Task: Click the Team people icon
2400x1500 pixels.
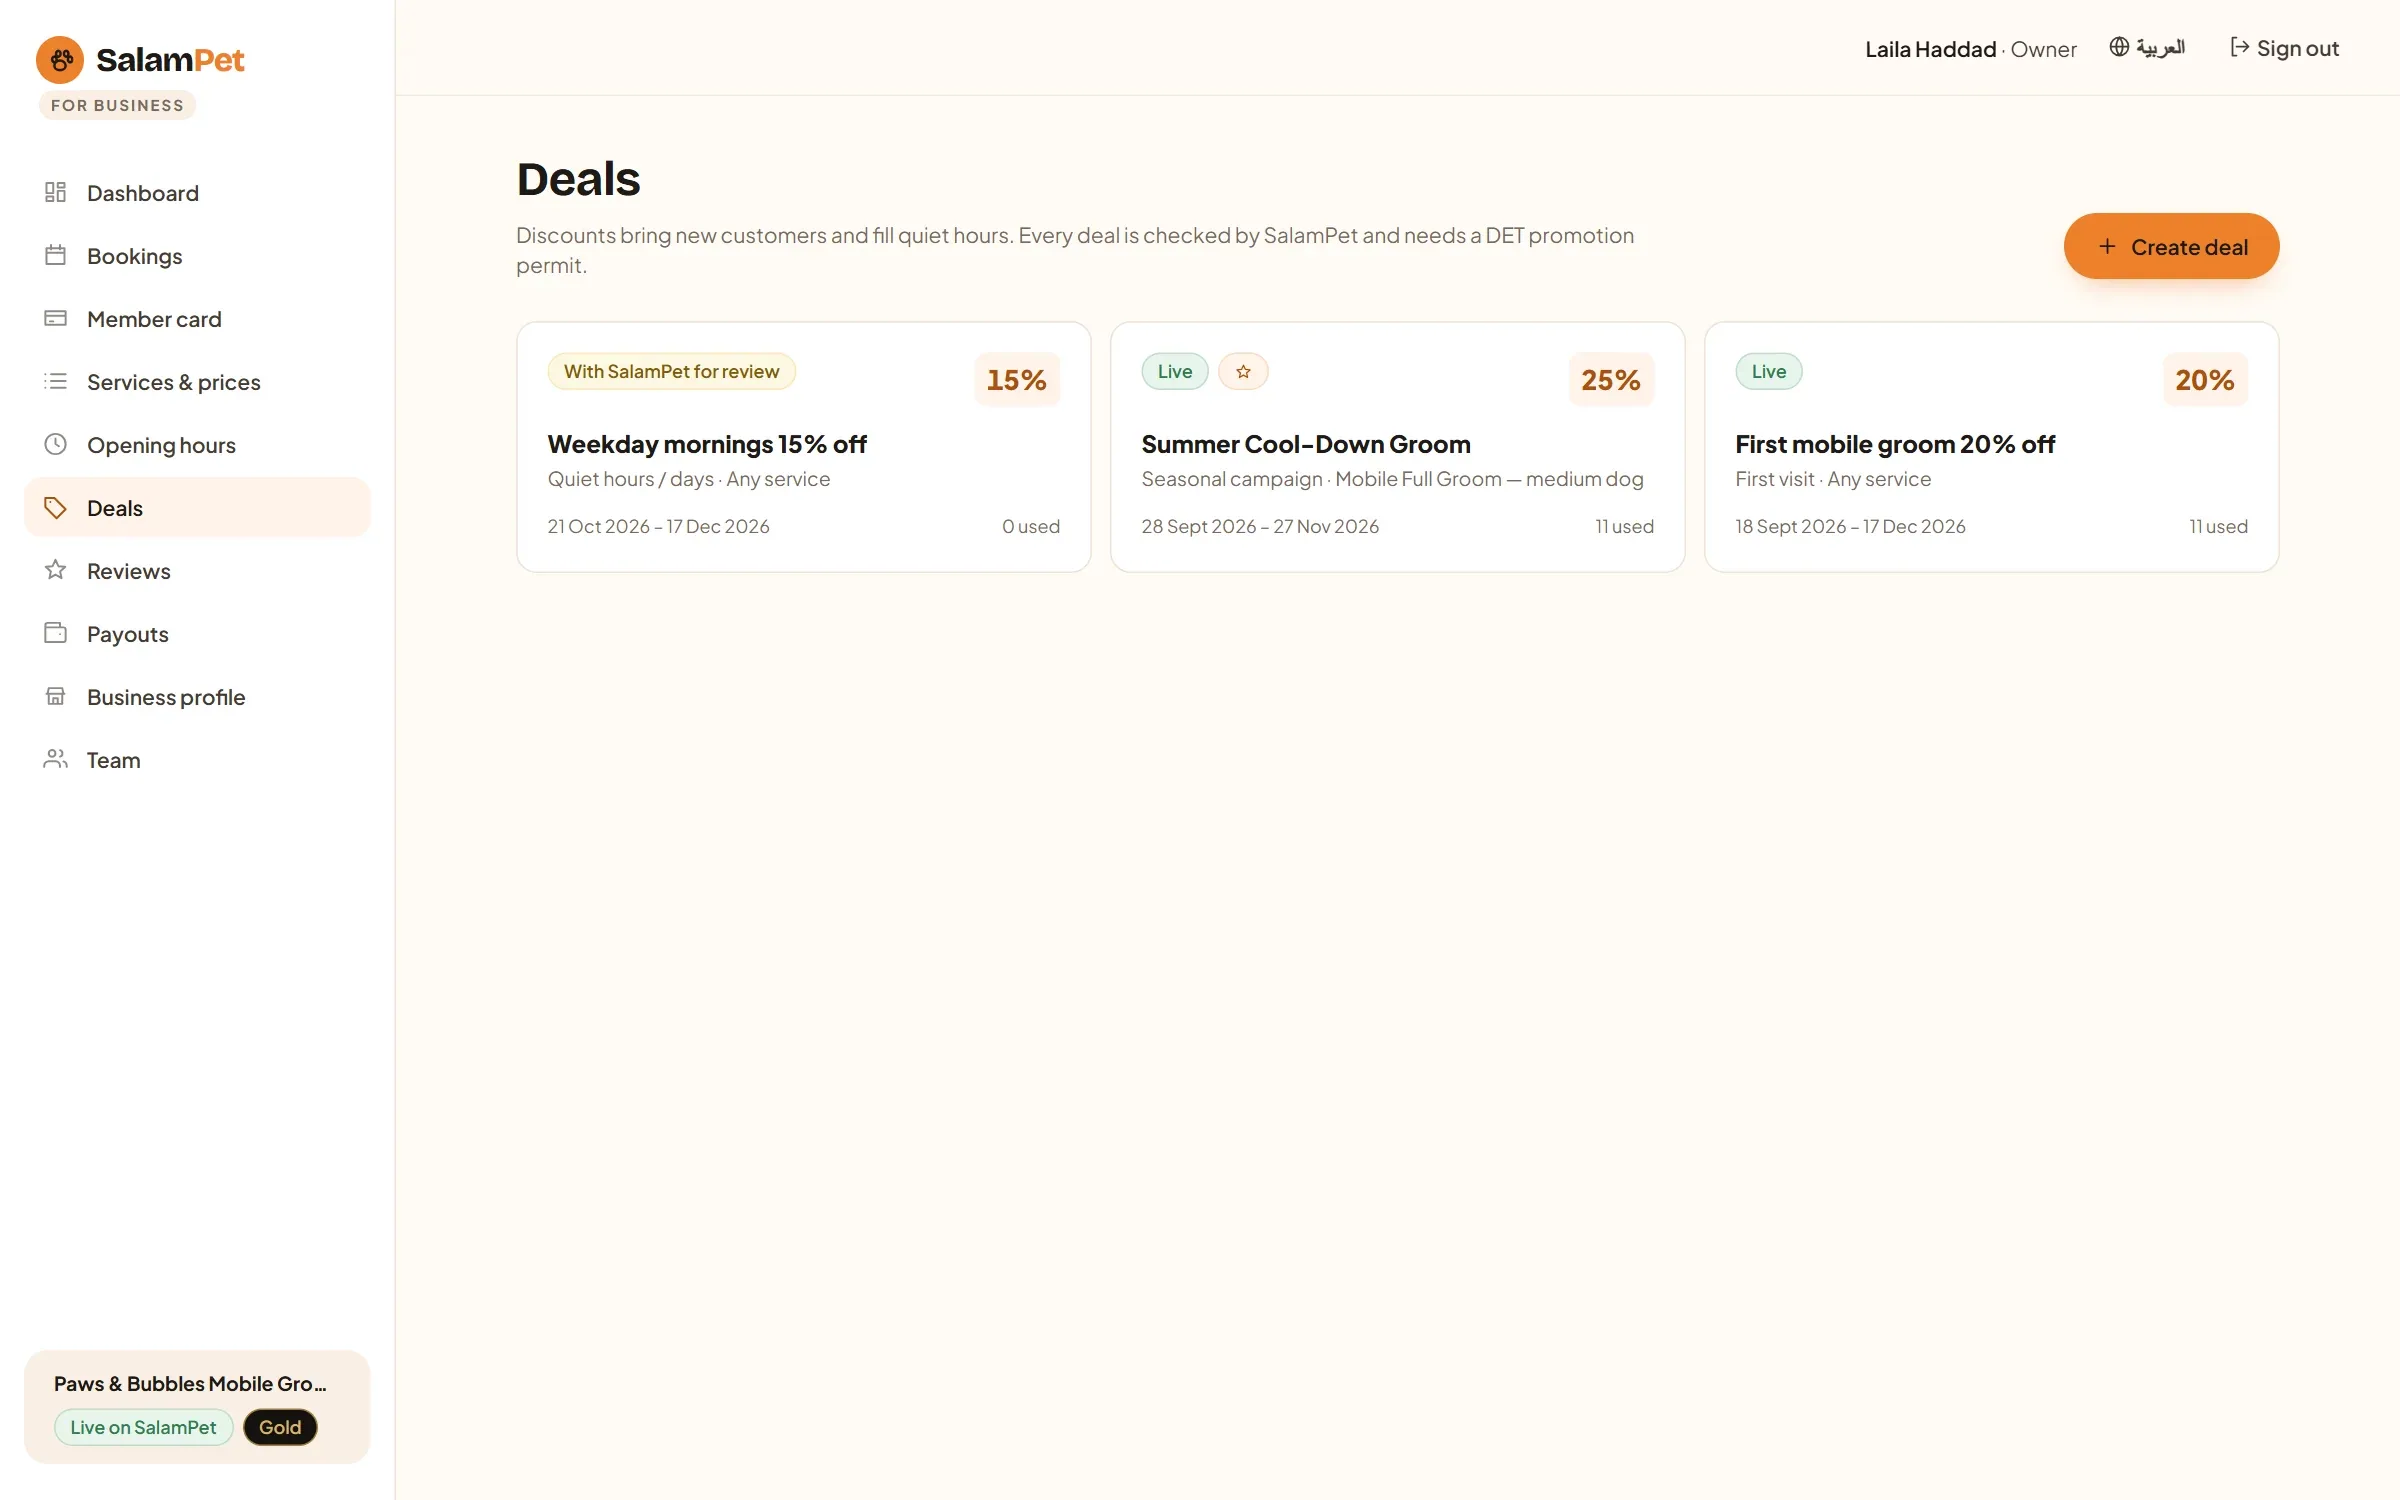Action: click(x=56, y=759)
